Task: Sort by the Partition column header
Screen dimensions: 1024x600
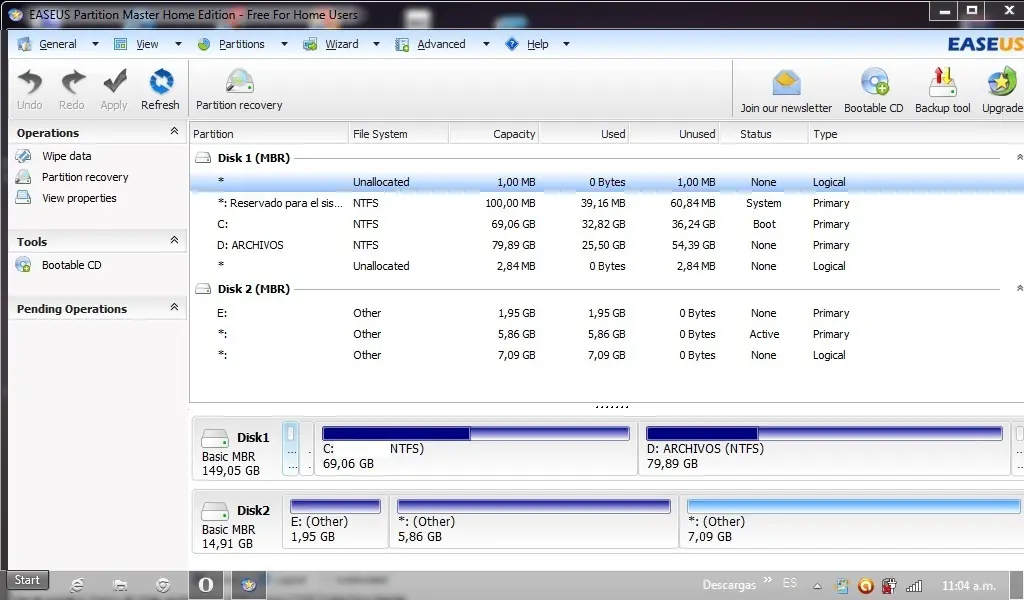Action: coord(269,134)
